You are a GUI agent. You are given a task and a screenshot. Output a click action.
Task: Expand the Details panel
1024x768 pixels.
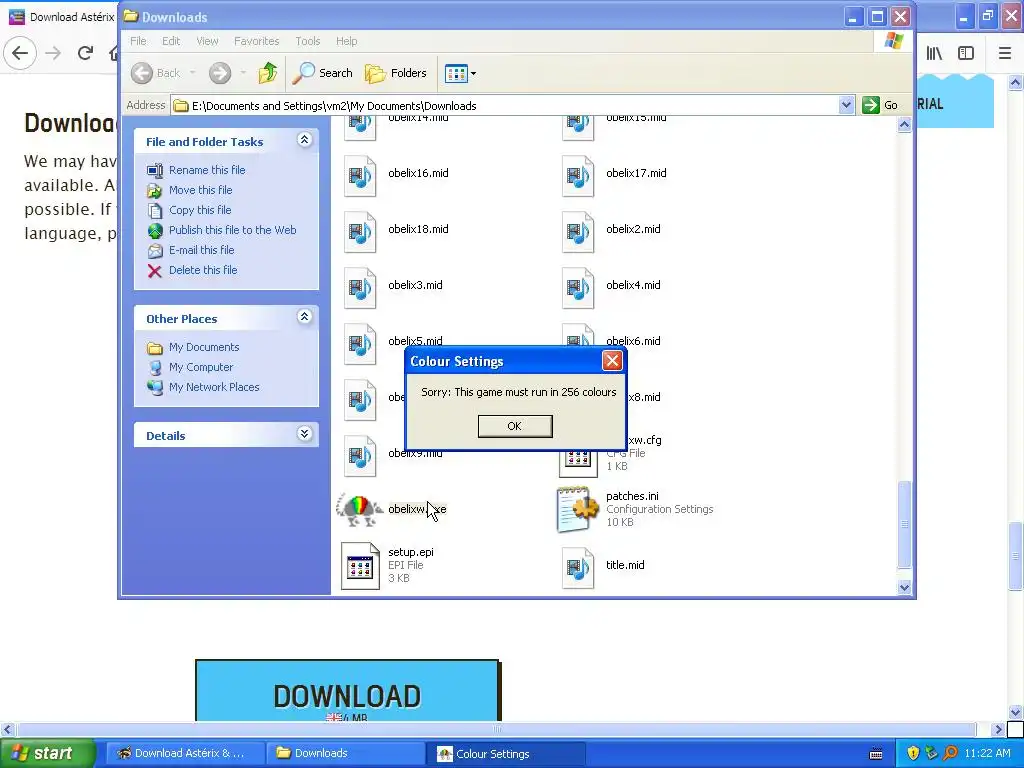coord(304,434)
